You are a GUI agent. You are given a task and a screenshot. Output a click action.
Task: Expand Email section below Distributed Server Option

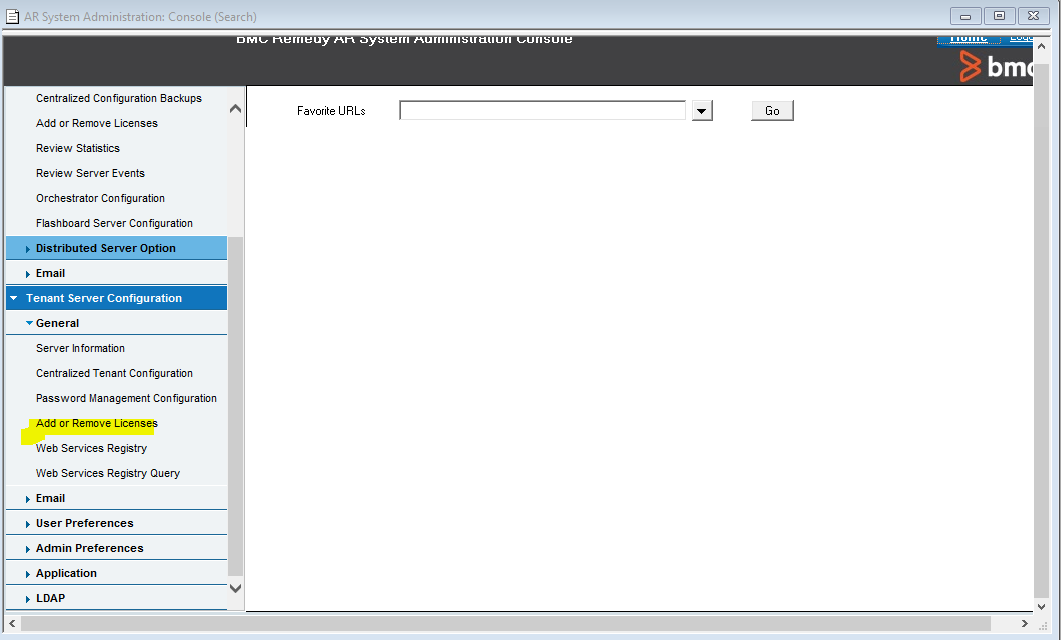116,273
